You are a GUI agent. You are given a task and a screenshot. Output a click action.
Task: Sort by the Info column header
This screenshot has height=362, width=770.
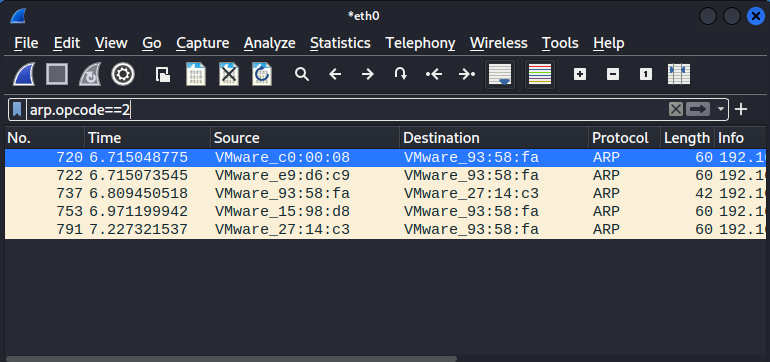(741, 138)
